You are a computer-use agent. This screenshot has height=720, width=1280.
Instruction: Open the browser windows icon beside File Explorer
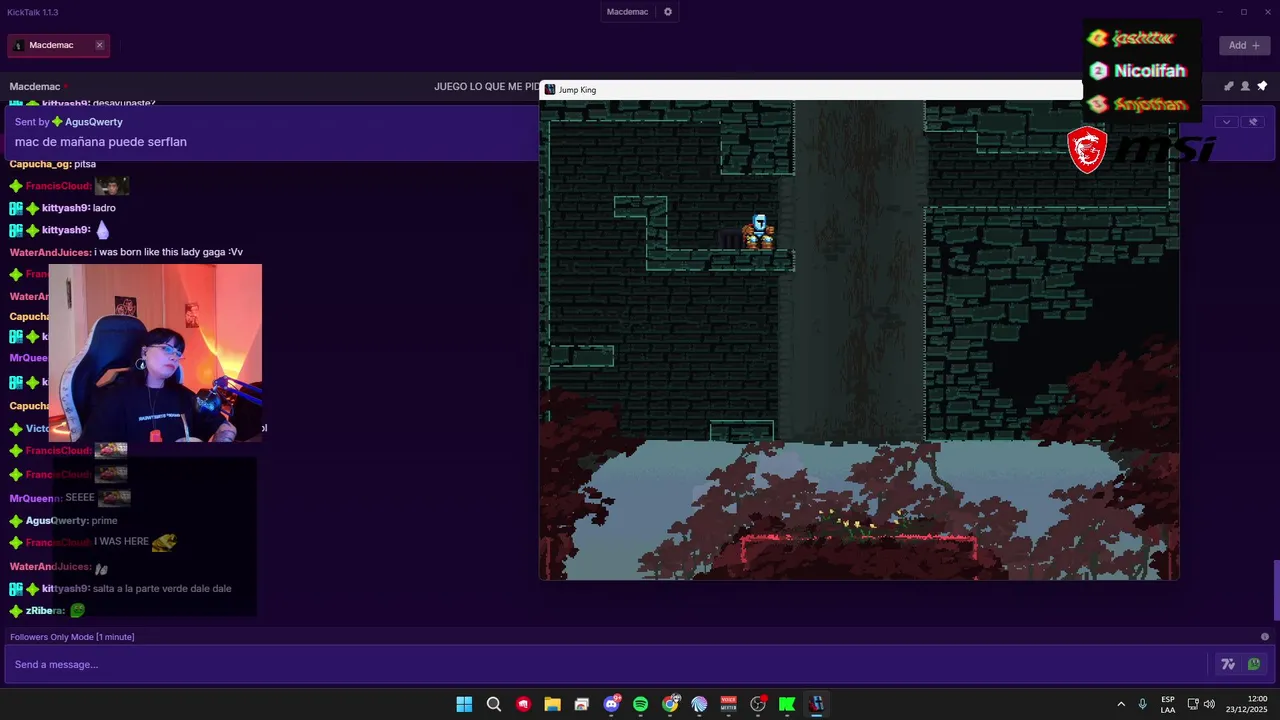tap(582, 704)
